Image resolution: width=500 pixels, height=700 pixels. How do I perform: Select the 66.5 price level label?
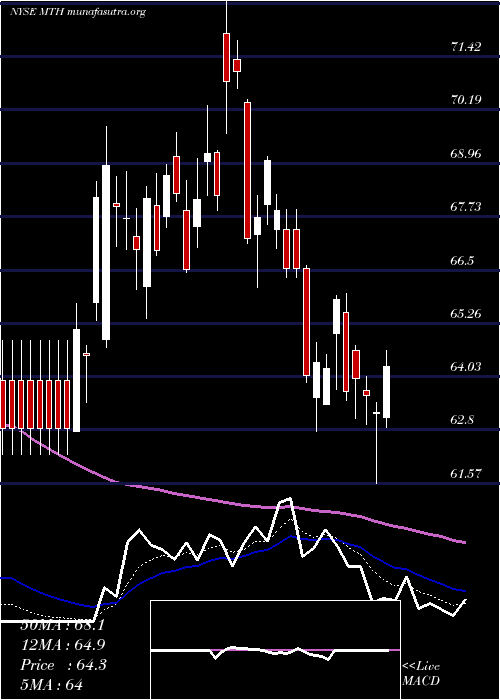pos(462,261)
